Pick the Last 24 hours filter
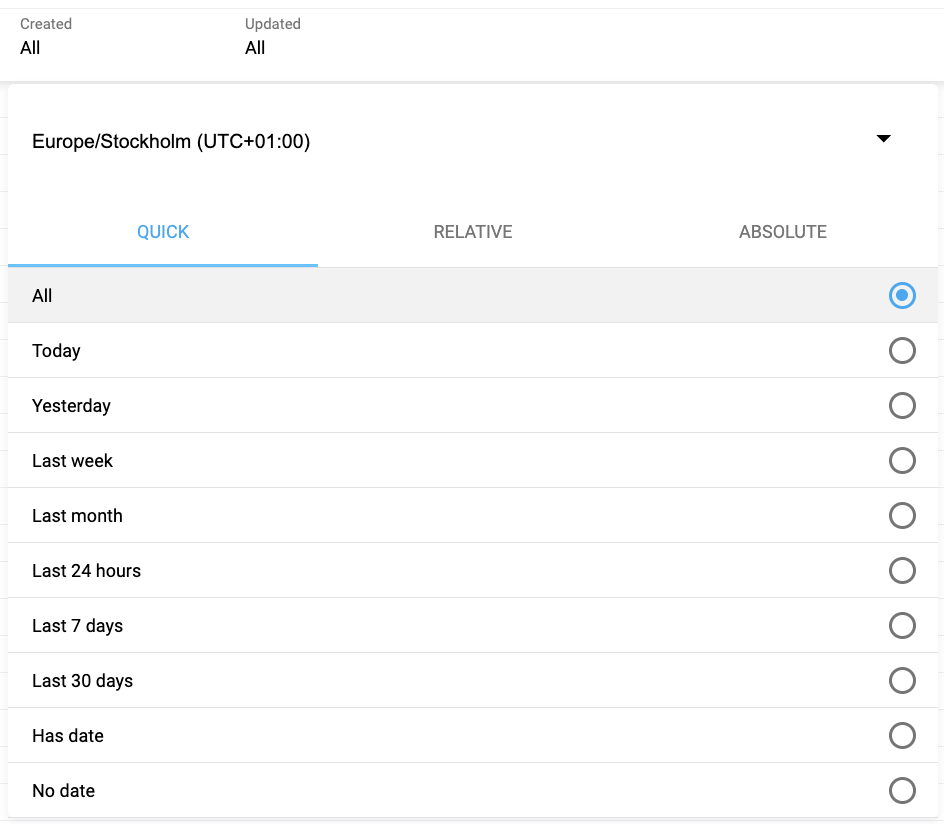 coord(902,570)
